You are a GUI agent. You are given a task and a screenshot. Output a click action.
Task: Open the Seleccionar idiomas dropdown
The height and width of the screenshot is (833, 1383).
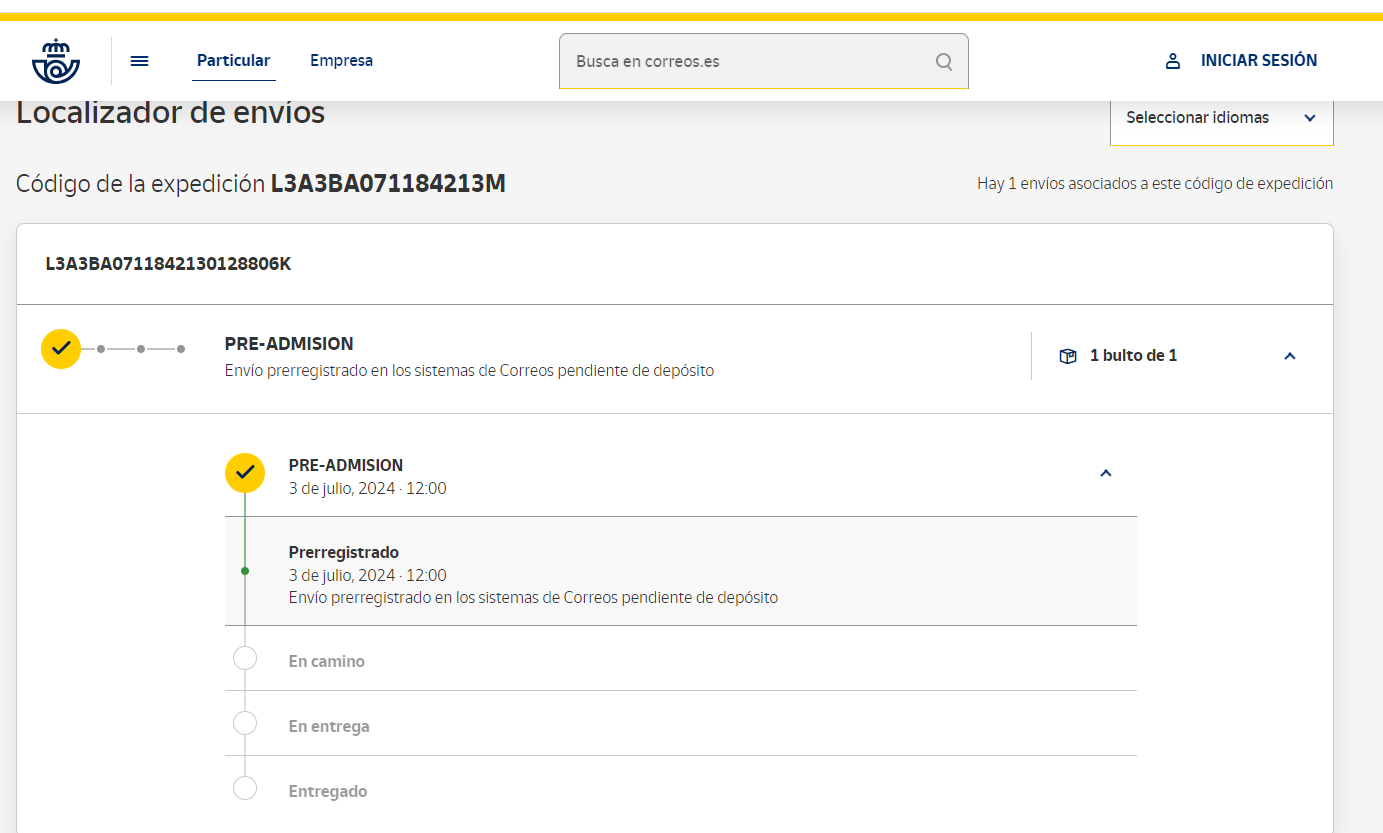point(1222,118)
